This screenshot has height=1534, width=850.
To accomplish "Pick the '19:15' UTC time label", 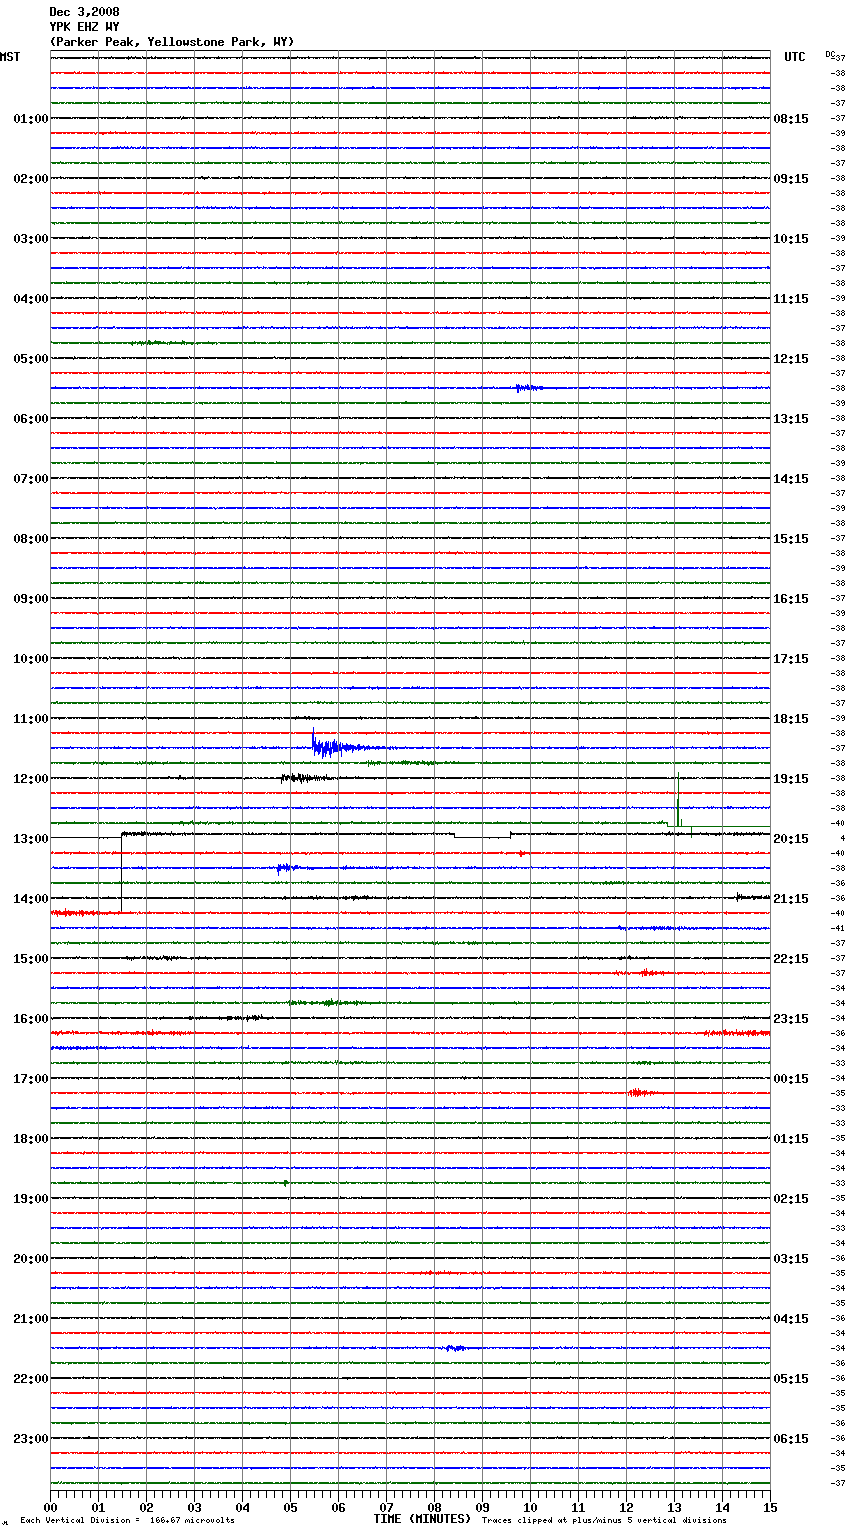I will 791,779.
